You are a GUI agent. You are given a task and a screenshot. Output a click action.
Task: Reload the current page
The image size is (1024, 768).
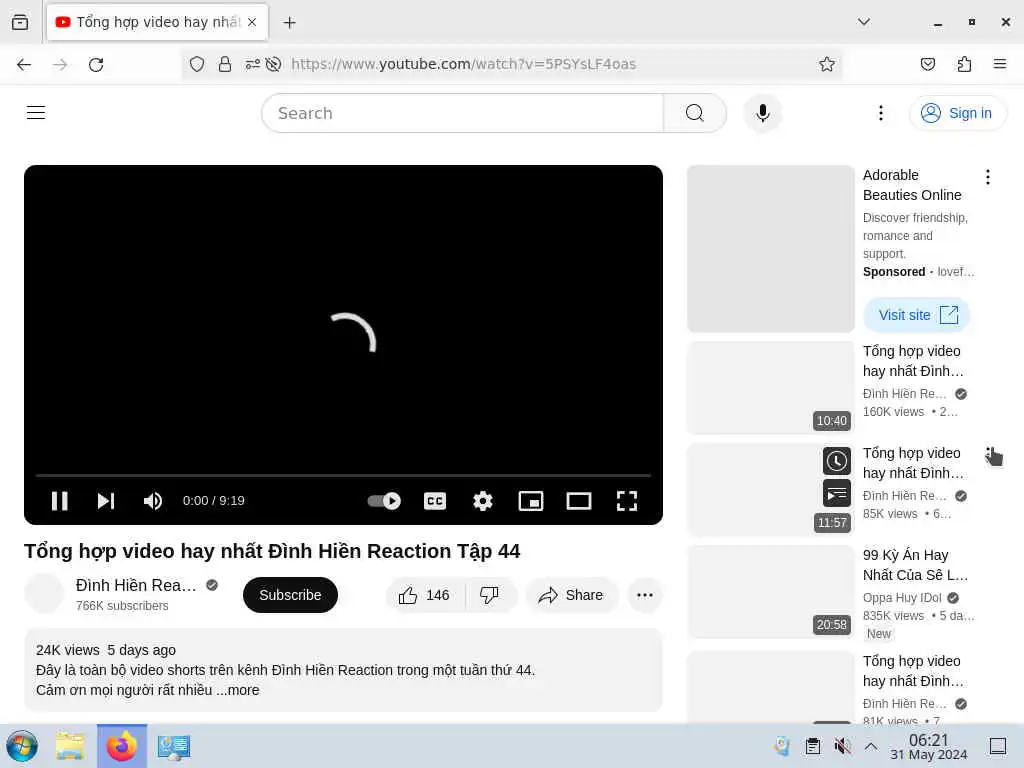96,64
